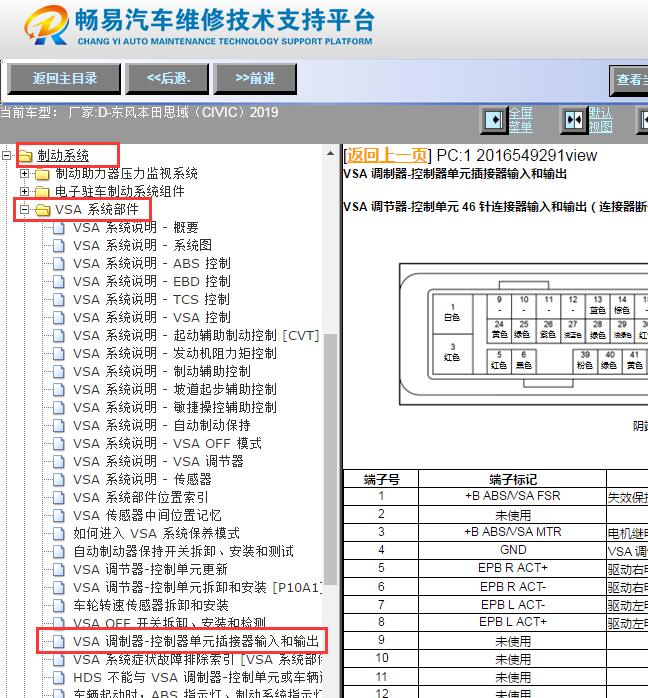
Task: Click the VSA 系统部件 folder icon
Action: click(x=43, y=210)
